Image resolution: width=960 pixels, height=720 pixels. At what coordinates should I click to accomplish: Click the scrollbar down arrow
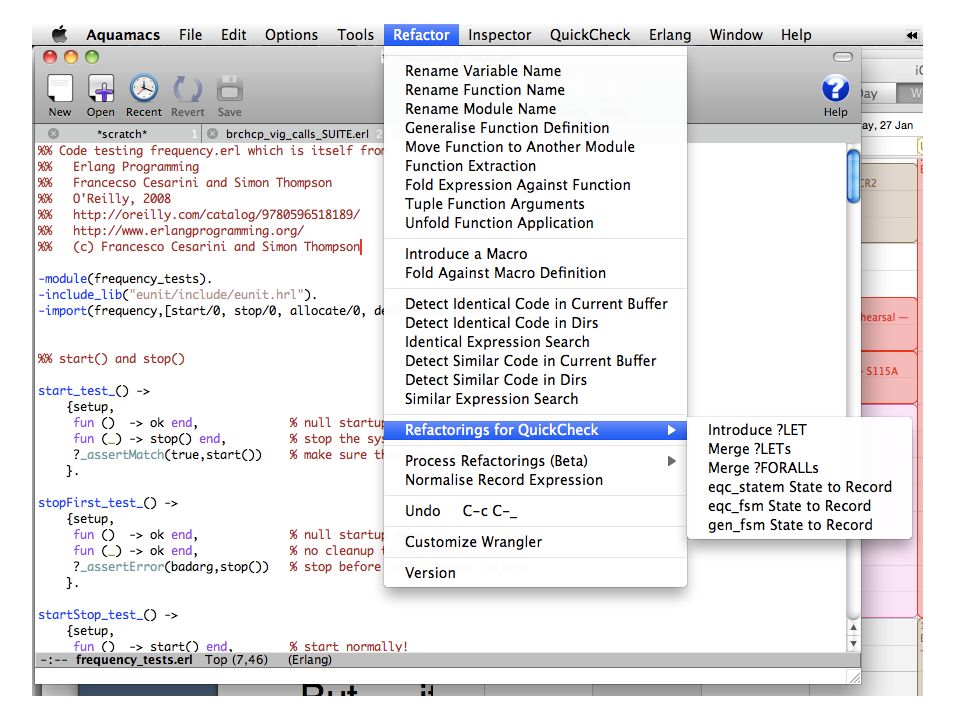click(853, 643)
